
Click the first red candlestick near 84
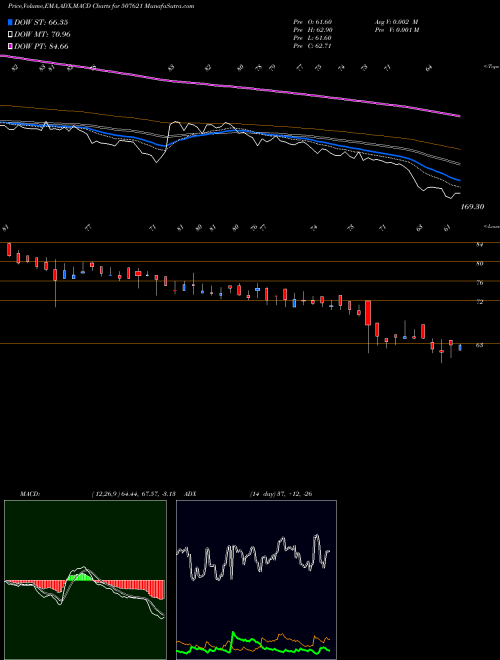tap(8, 249)
